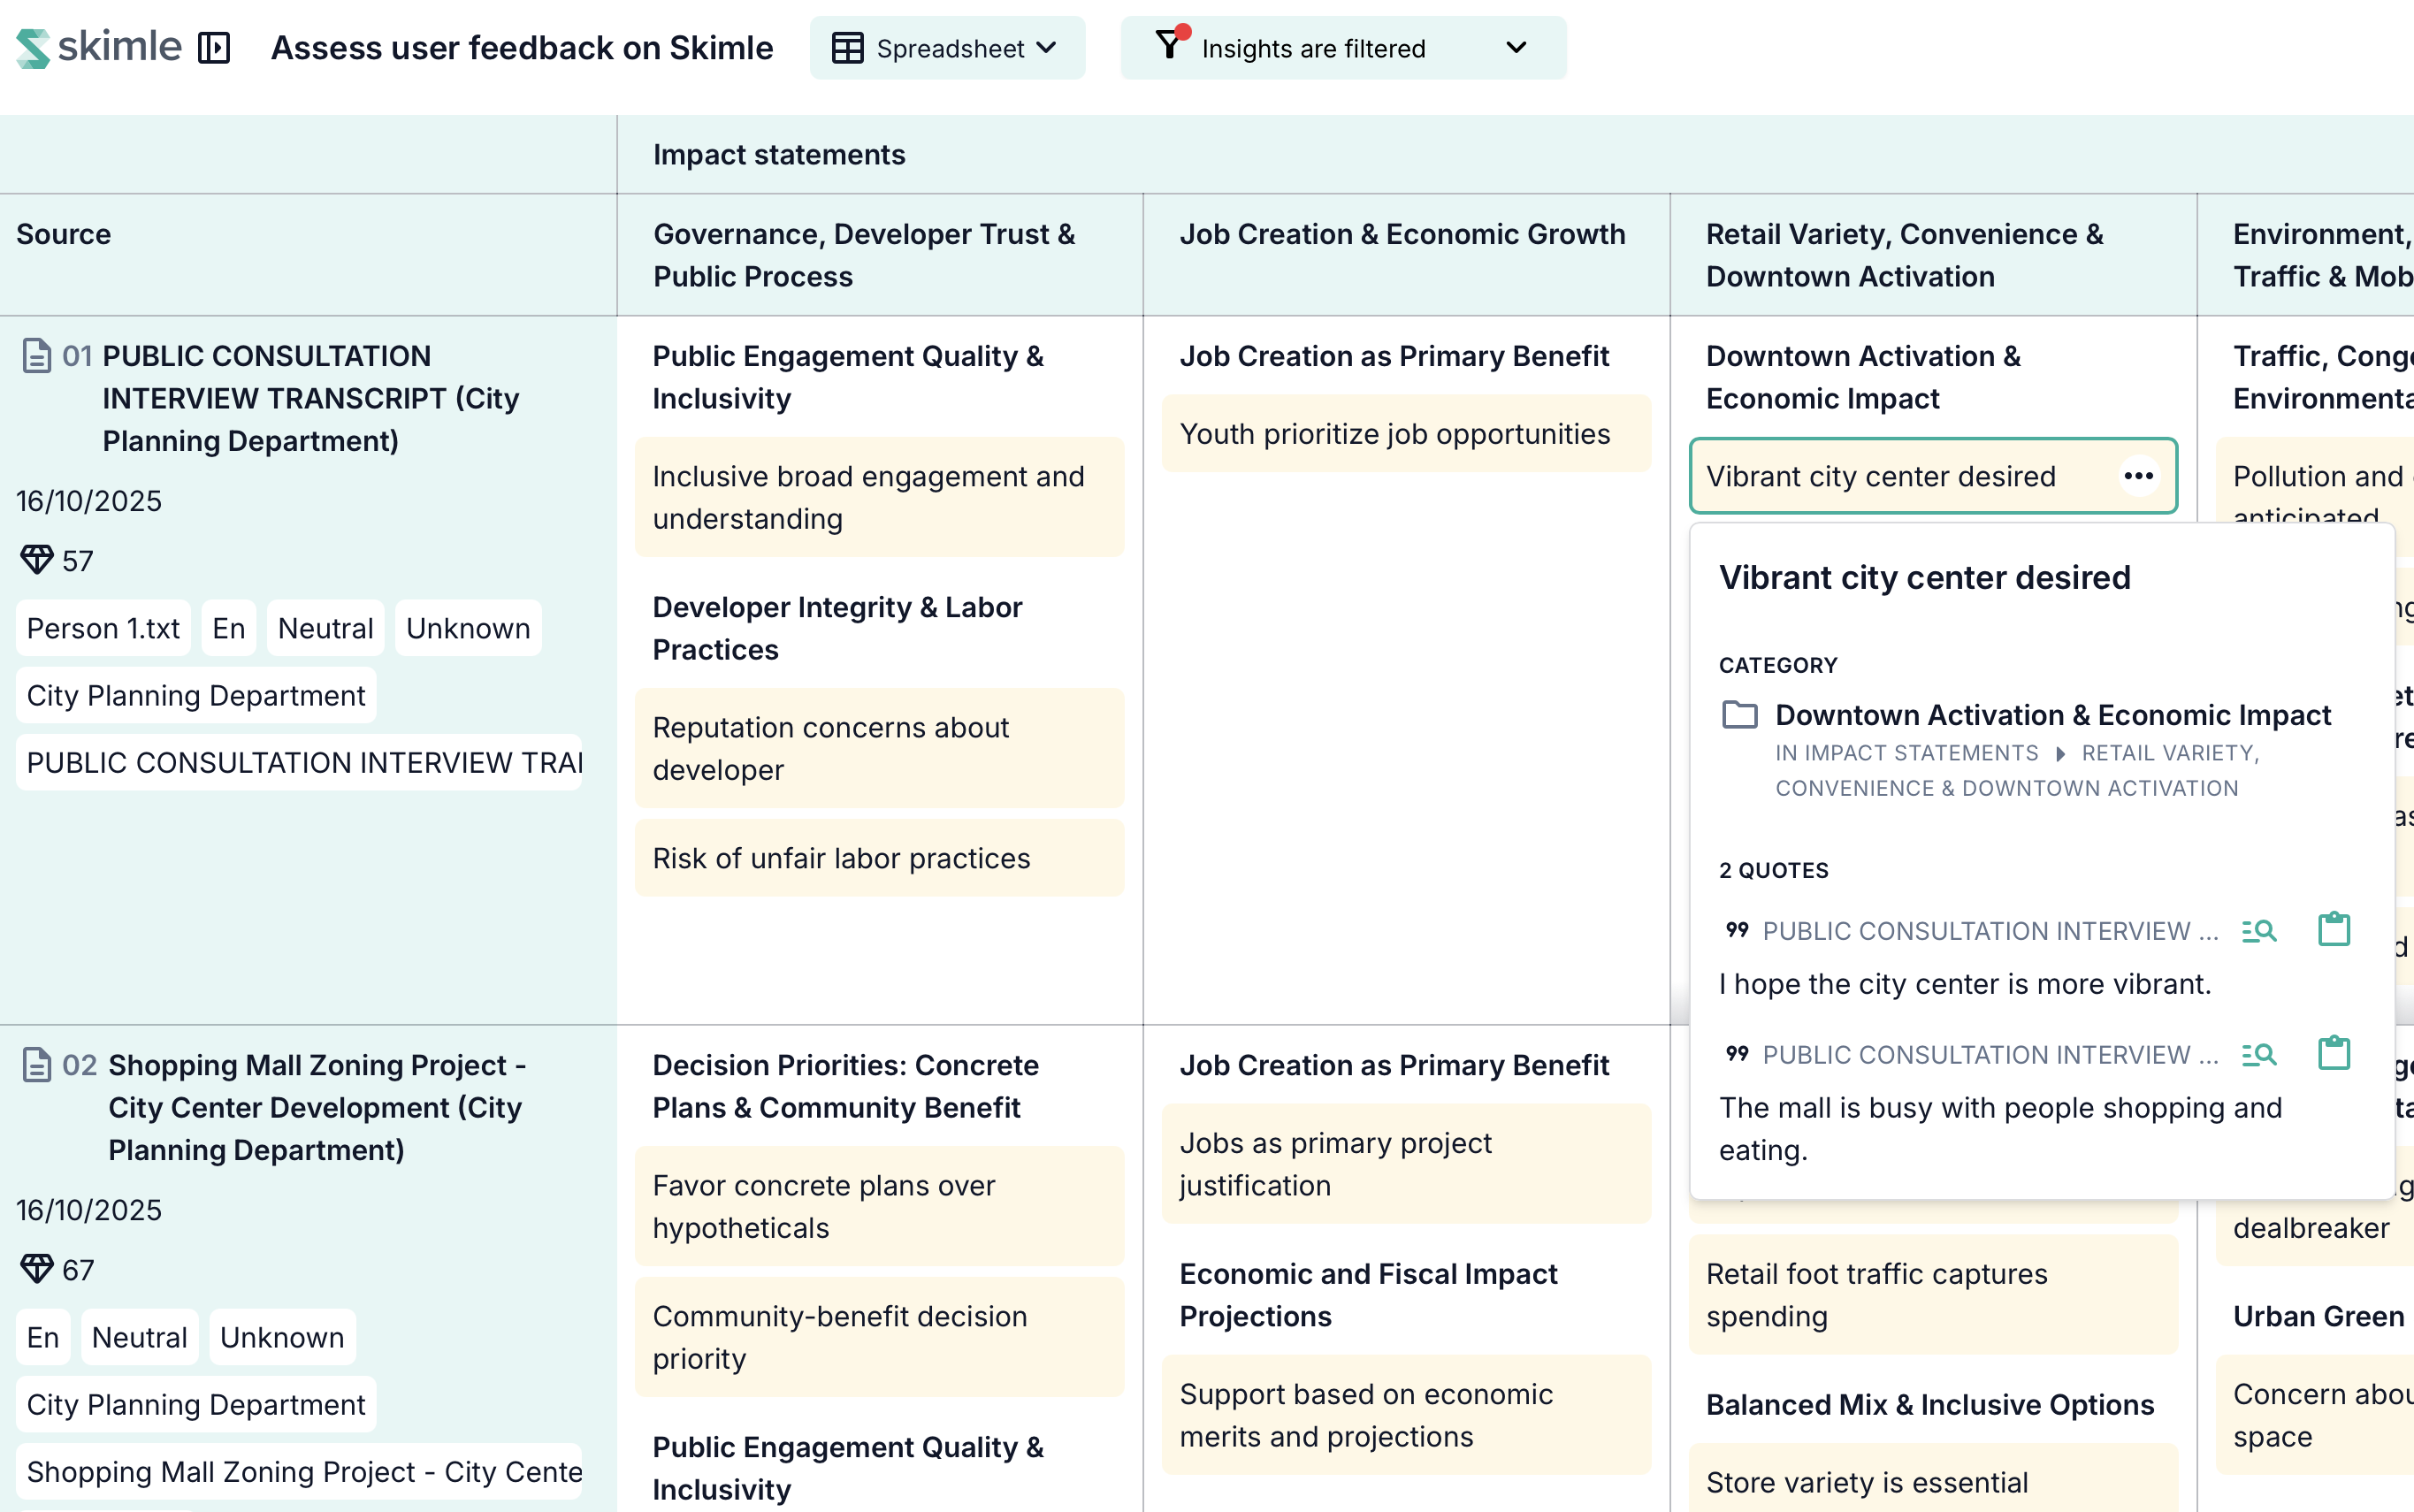Select Youth prioritize job opportunities insight
Viewport: 2414px width, 1512px height.
click(x=1394, y=434)
